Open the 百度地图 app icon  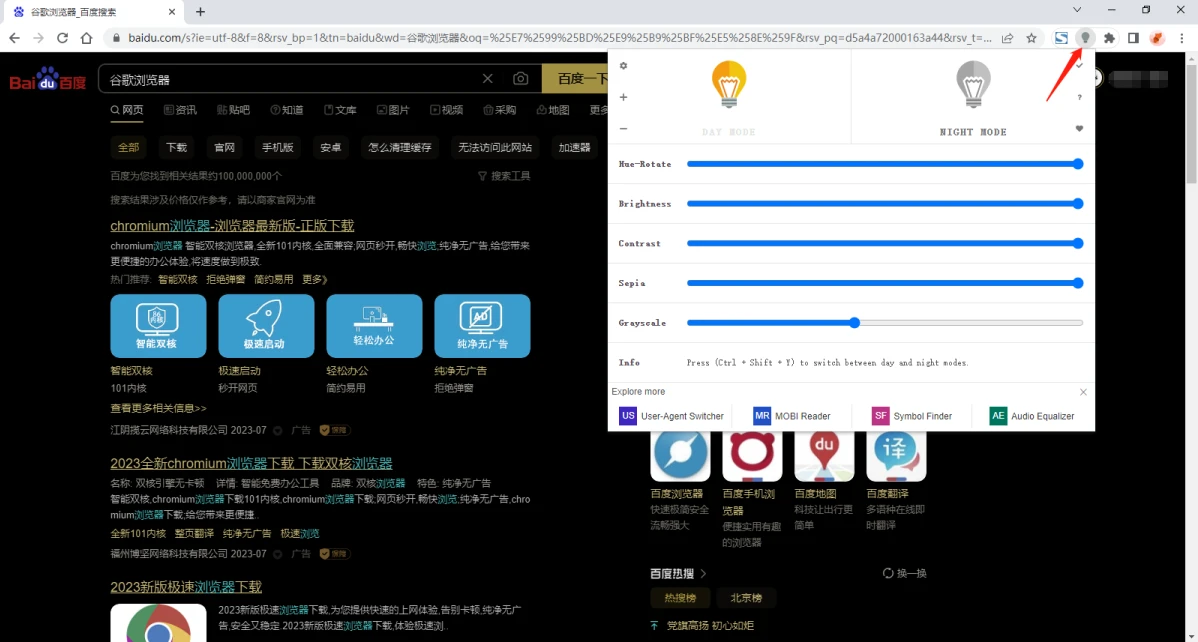[x=824, y=456]
